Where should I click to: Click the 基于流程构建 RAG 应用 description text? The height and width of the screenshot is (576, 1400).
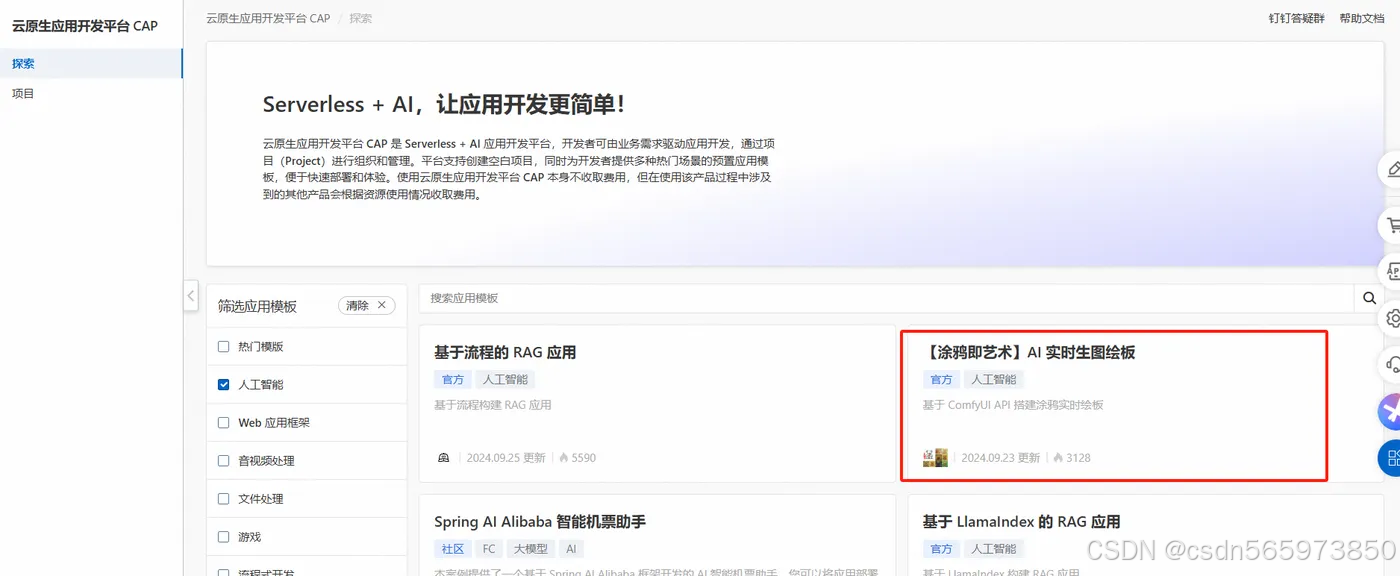[x=493, y=405]
